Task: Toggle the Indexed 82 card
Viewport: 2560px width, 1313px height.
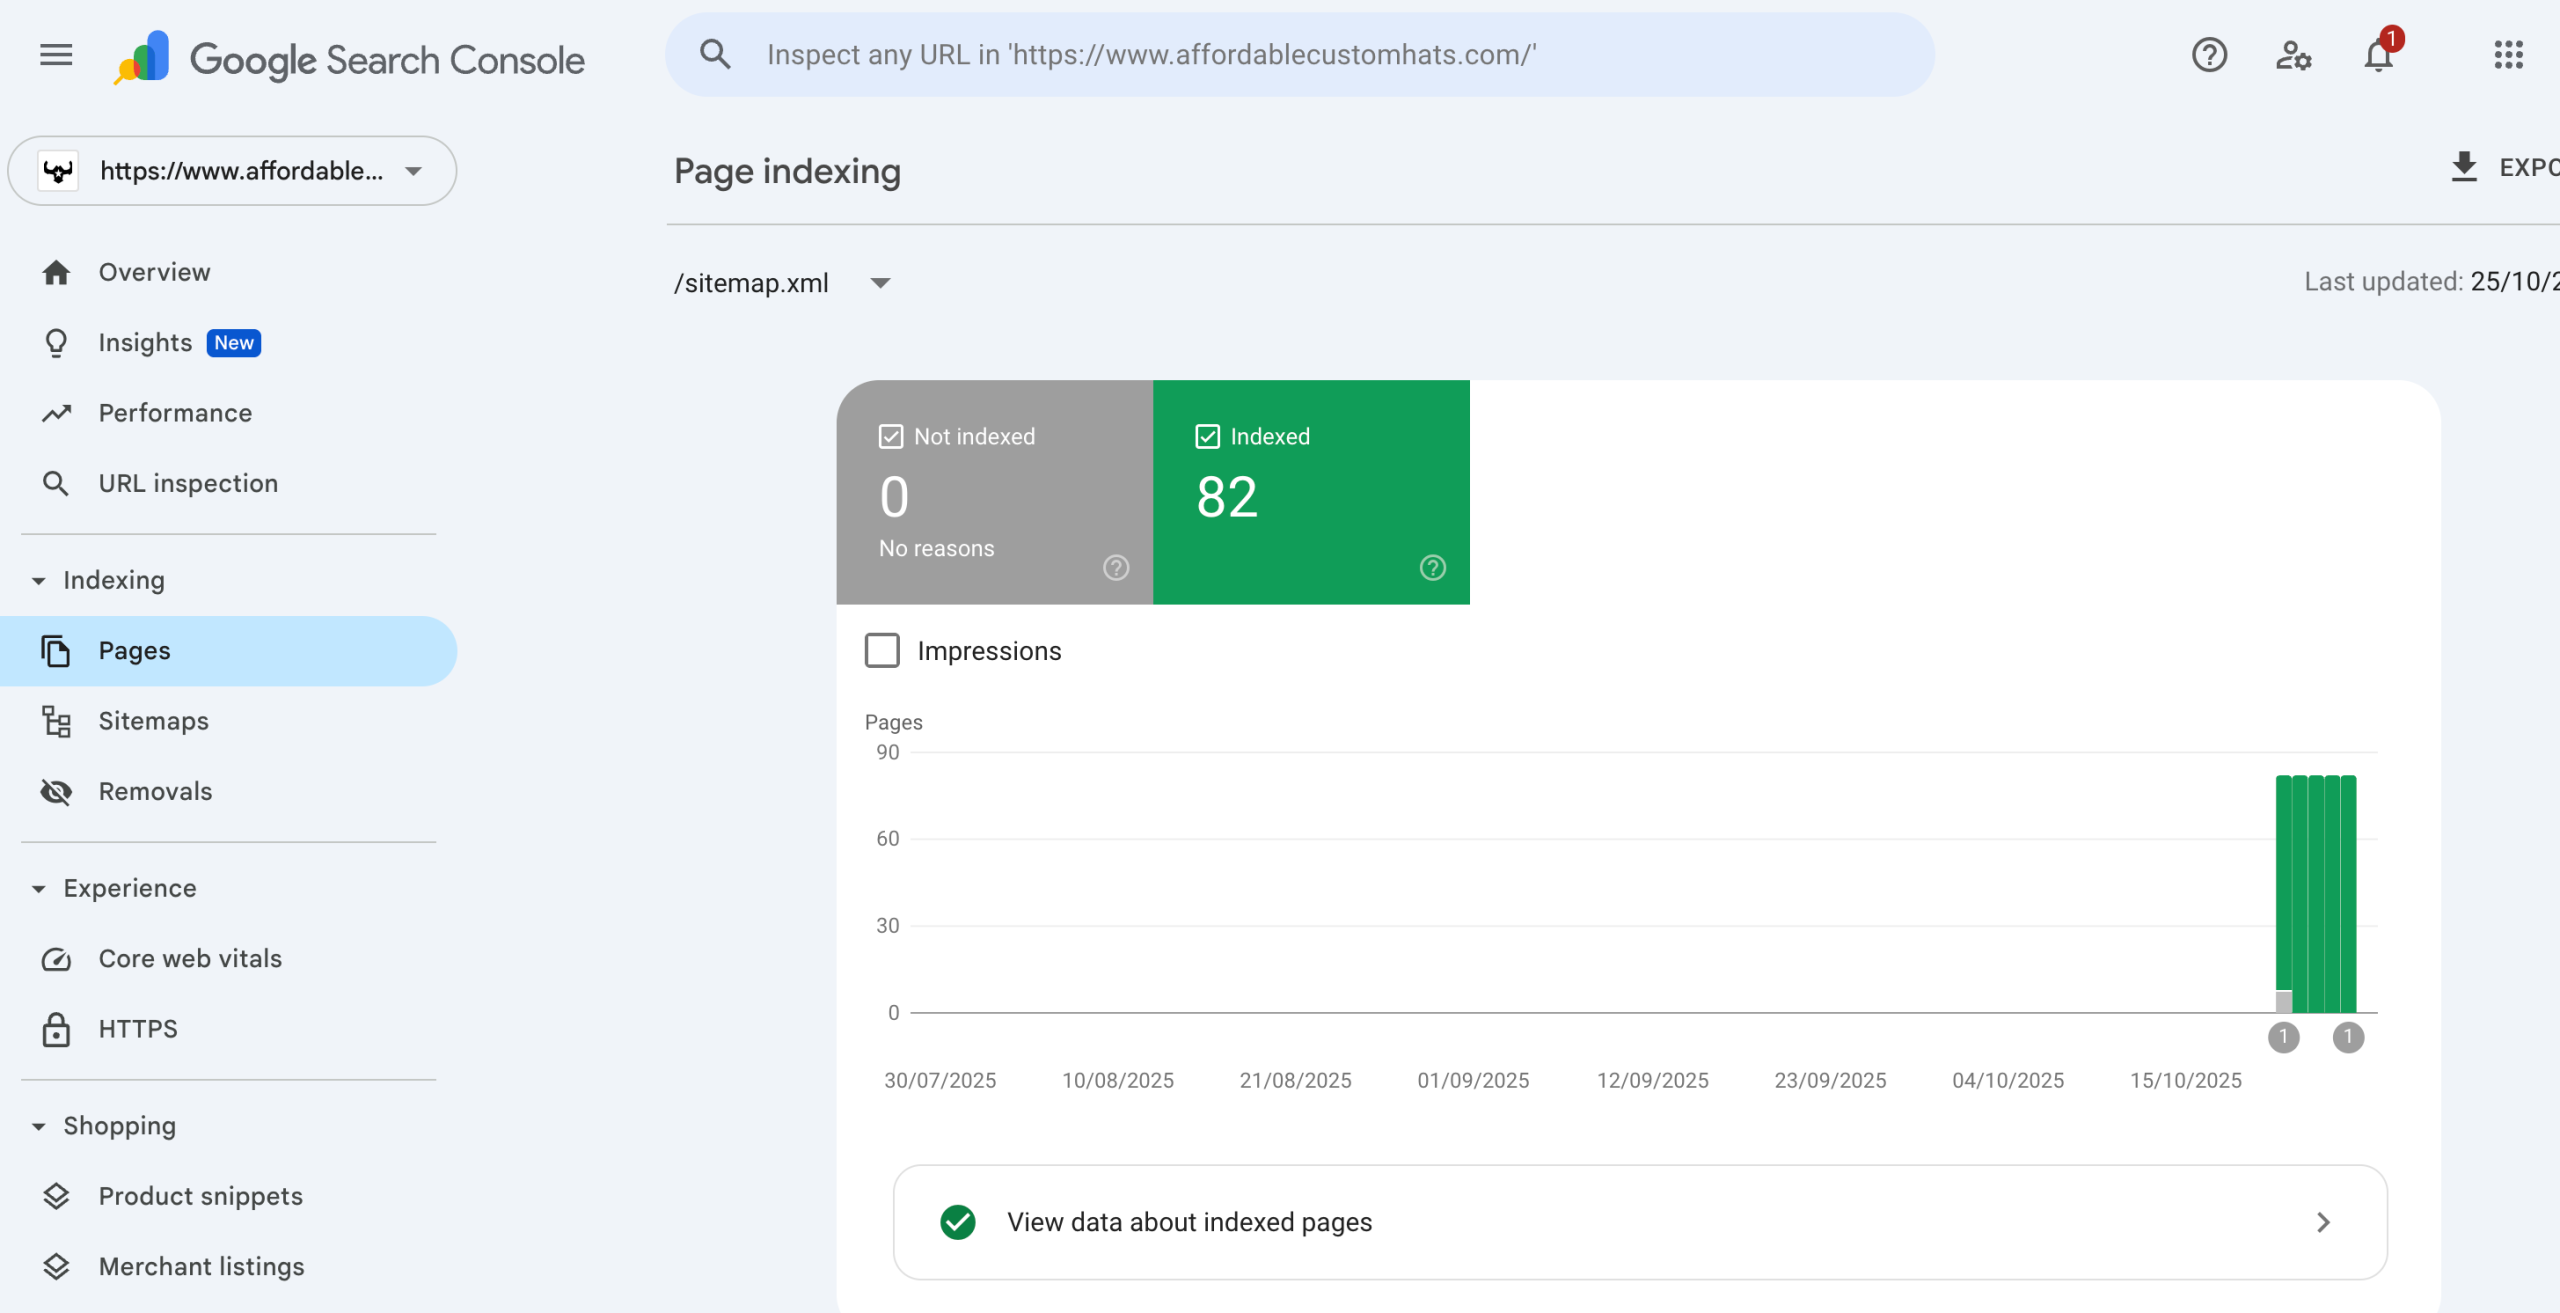Action: point(1311,492)
